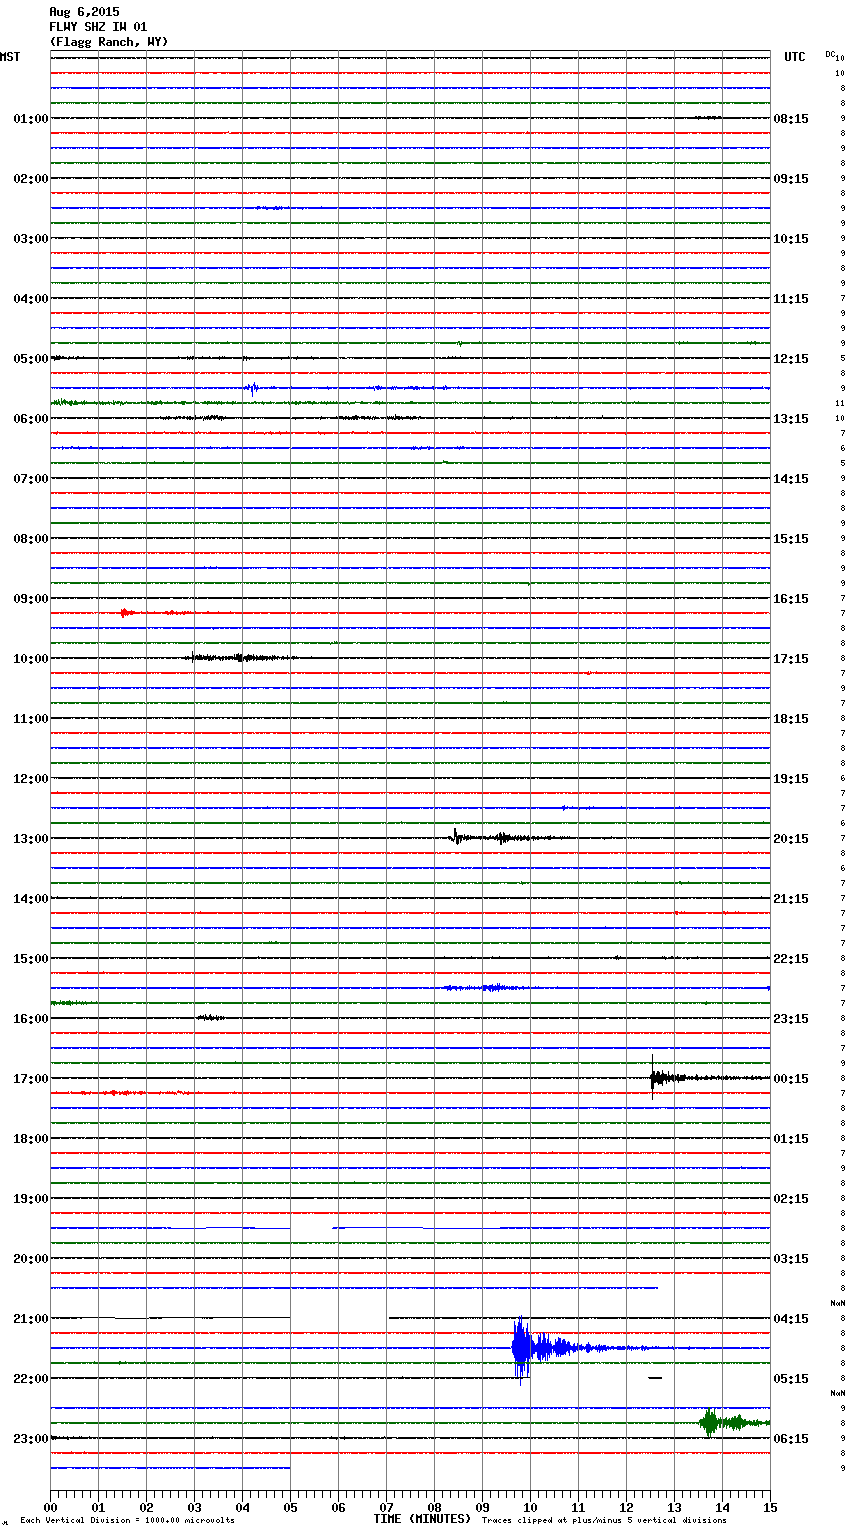Click the UTC timezone axis header
850x1534 pixels.
(794, 57)
